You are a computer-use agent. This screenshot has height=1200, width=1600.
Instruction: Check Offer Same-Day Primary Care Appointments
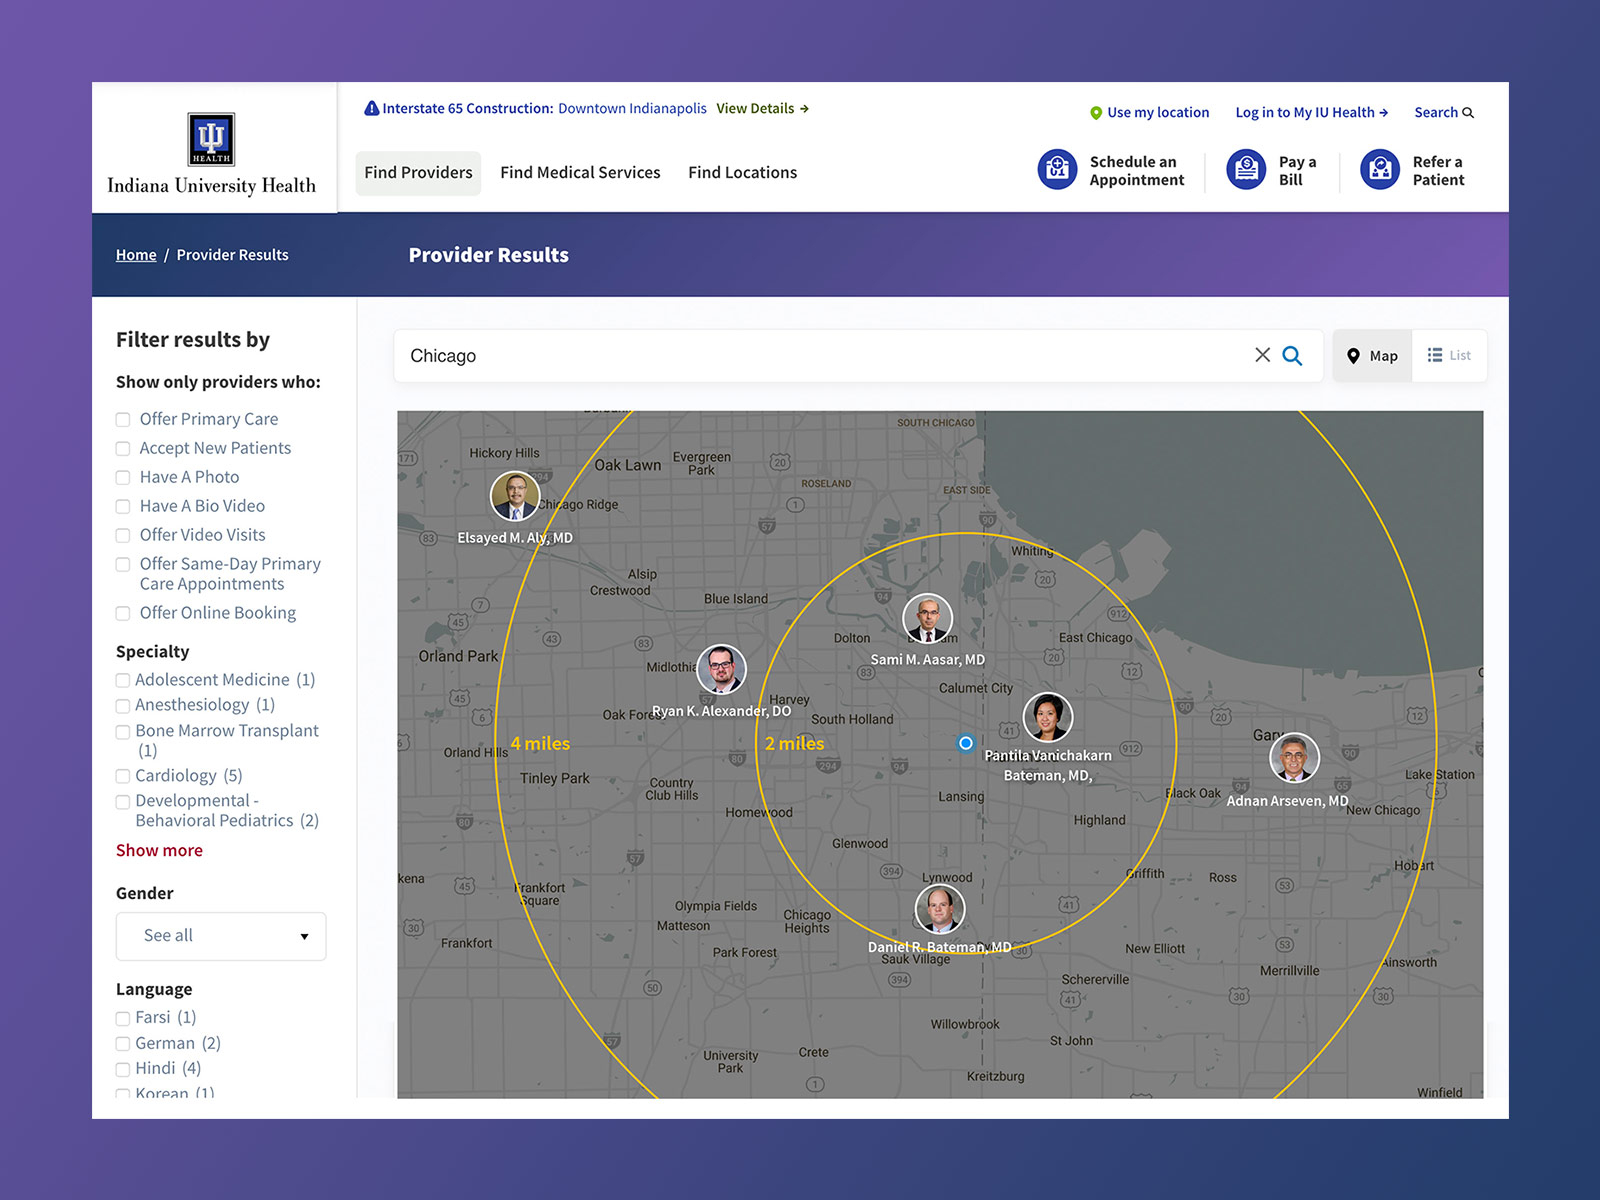point(123,565)
